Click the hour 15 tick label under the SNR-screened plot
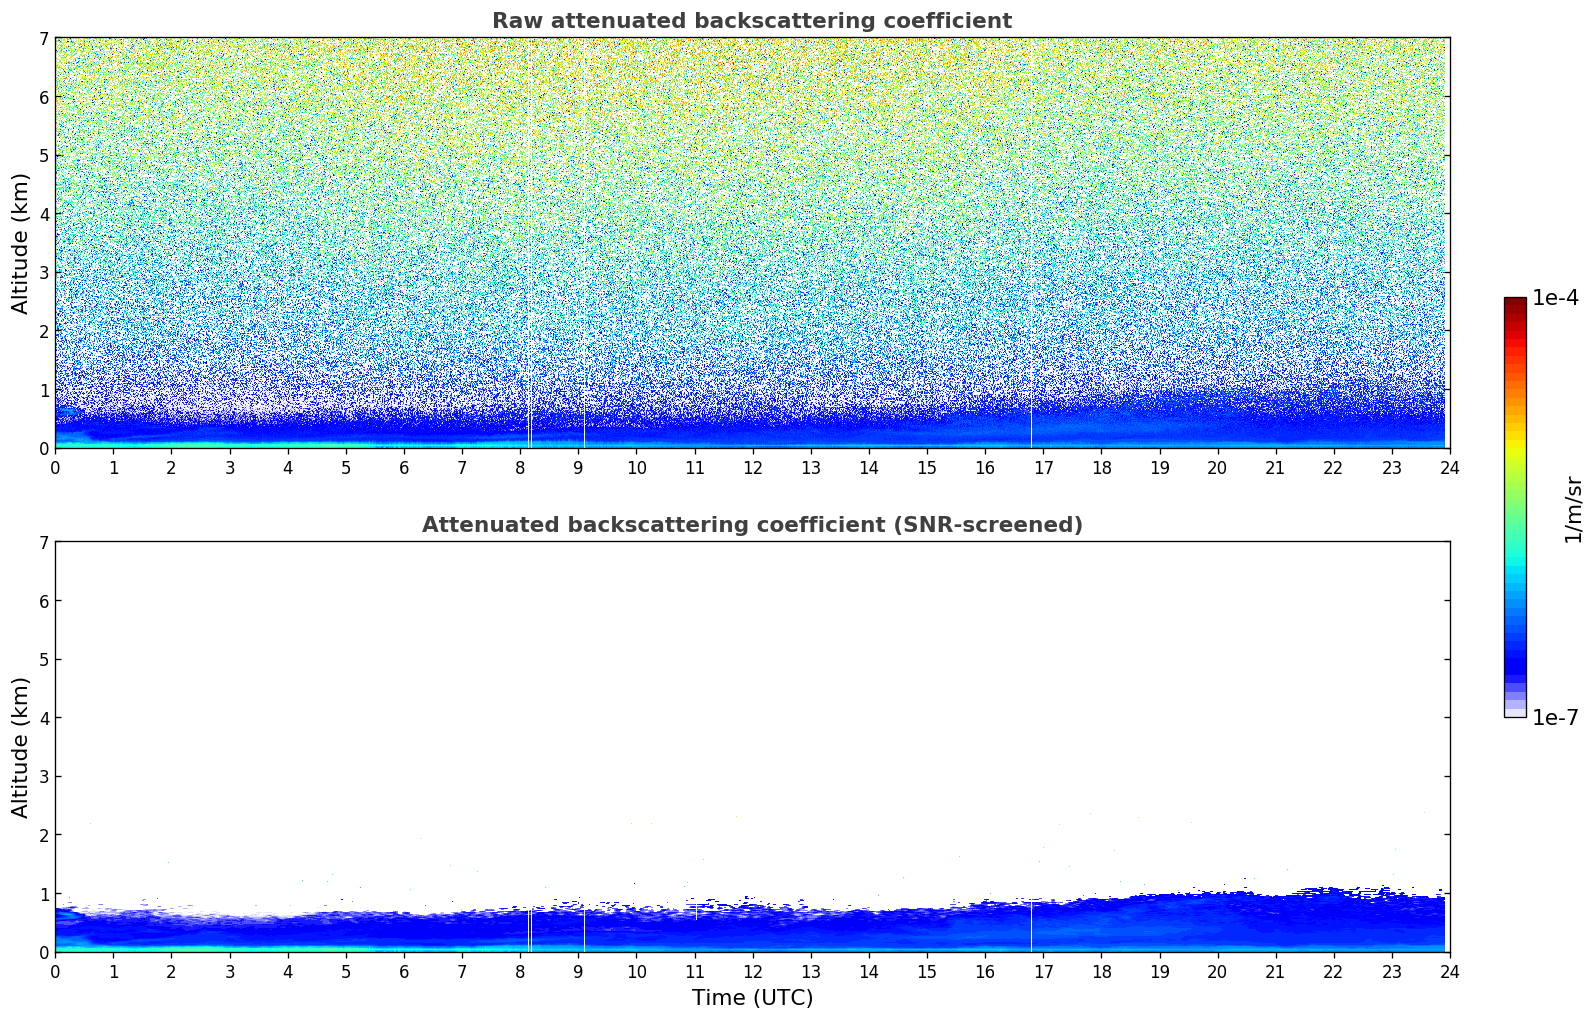This screenshot has height=1020, width=1595. click(927, 971)
